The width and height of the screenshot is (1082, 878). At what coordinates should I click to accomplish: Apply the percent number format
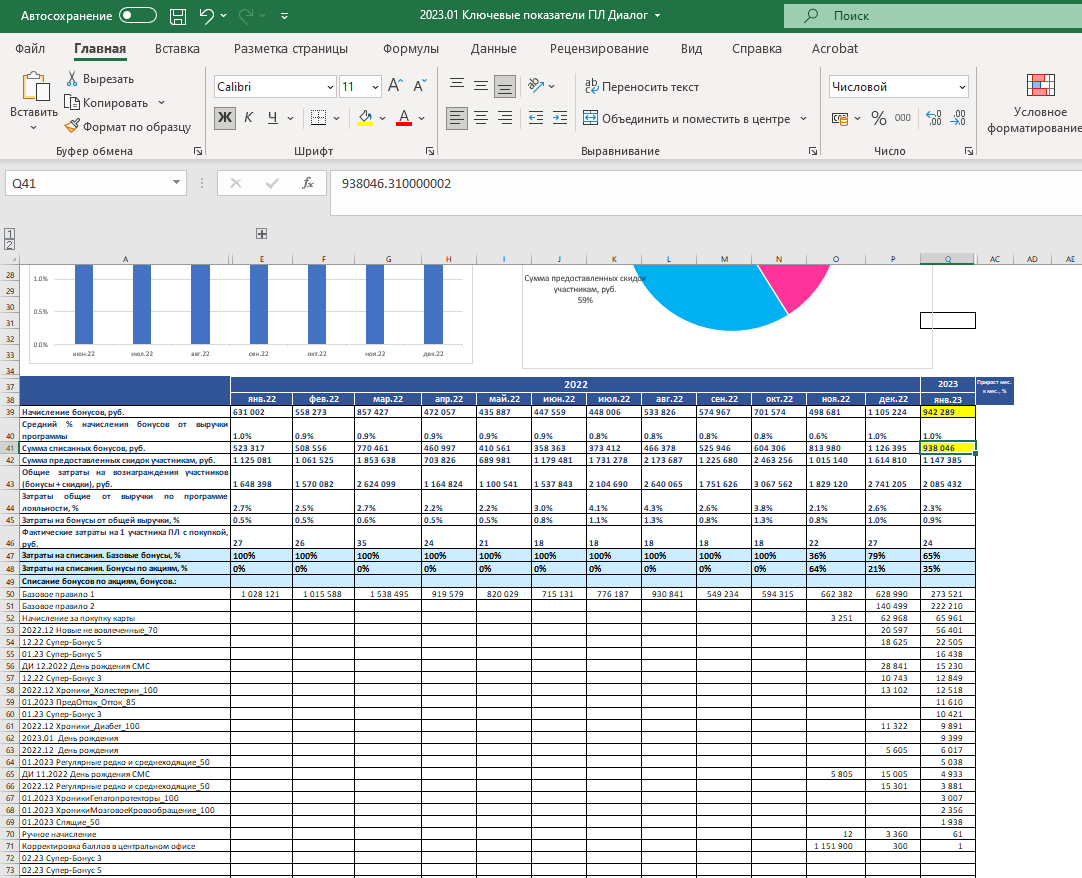coord(878,119)
